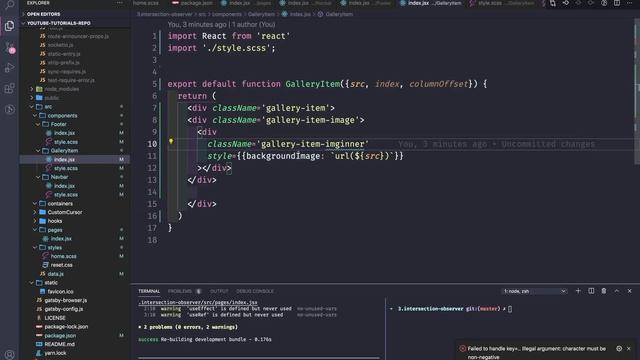Click the yarn.lock file icon
The height and width of the screenshot is (360, 640).
click(39, 353)
